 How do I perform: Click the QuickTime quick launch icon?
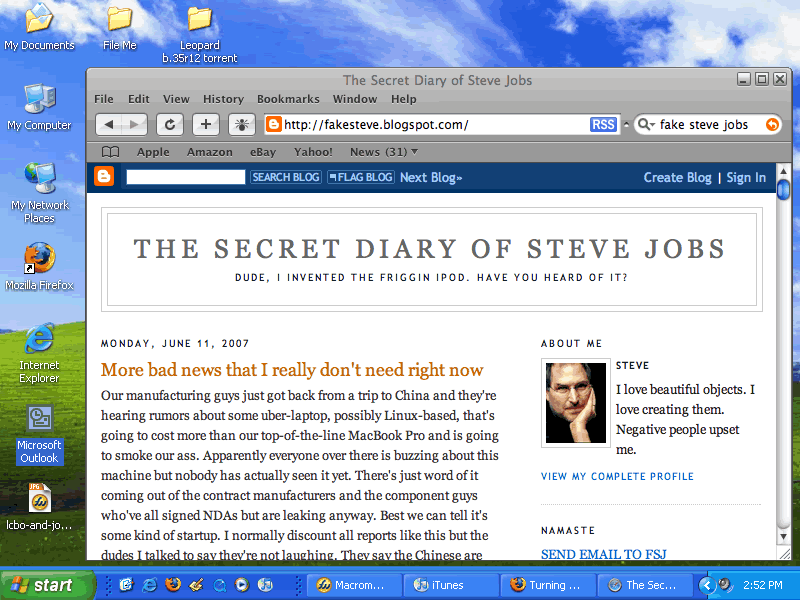[219, 585]
